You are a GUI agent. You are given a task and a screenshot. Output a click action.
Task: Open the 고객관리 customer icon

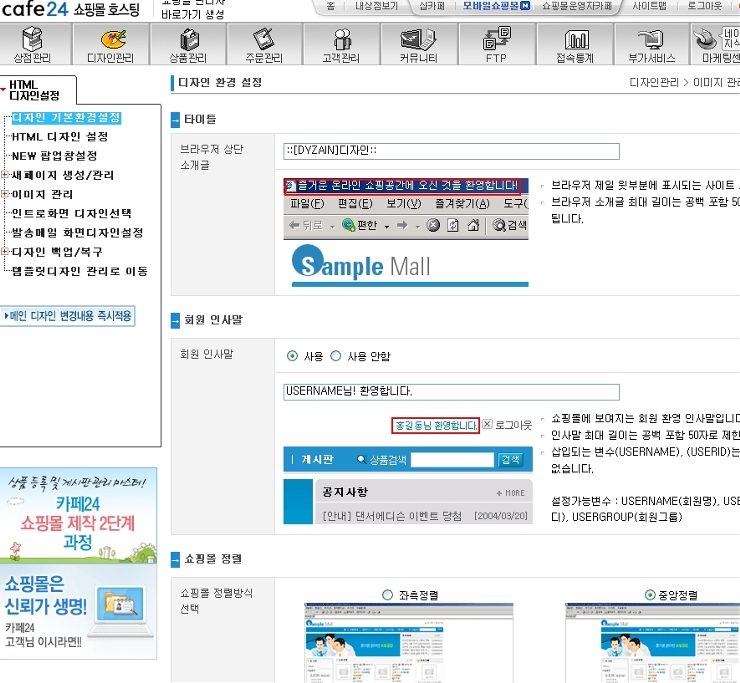click(341, 44)
